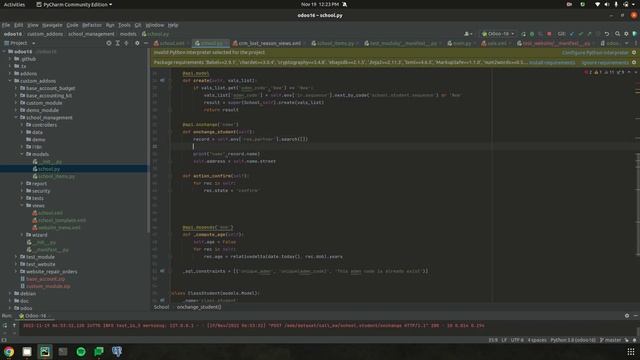Open the terminal icon in the dock
640x360 pixels.
pos(63,351)
